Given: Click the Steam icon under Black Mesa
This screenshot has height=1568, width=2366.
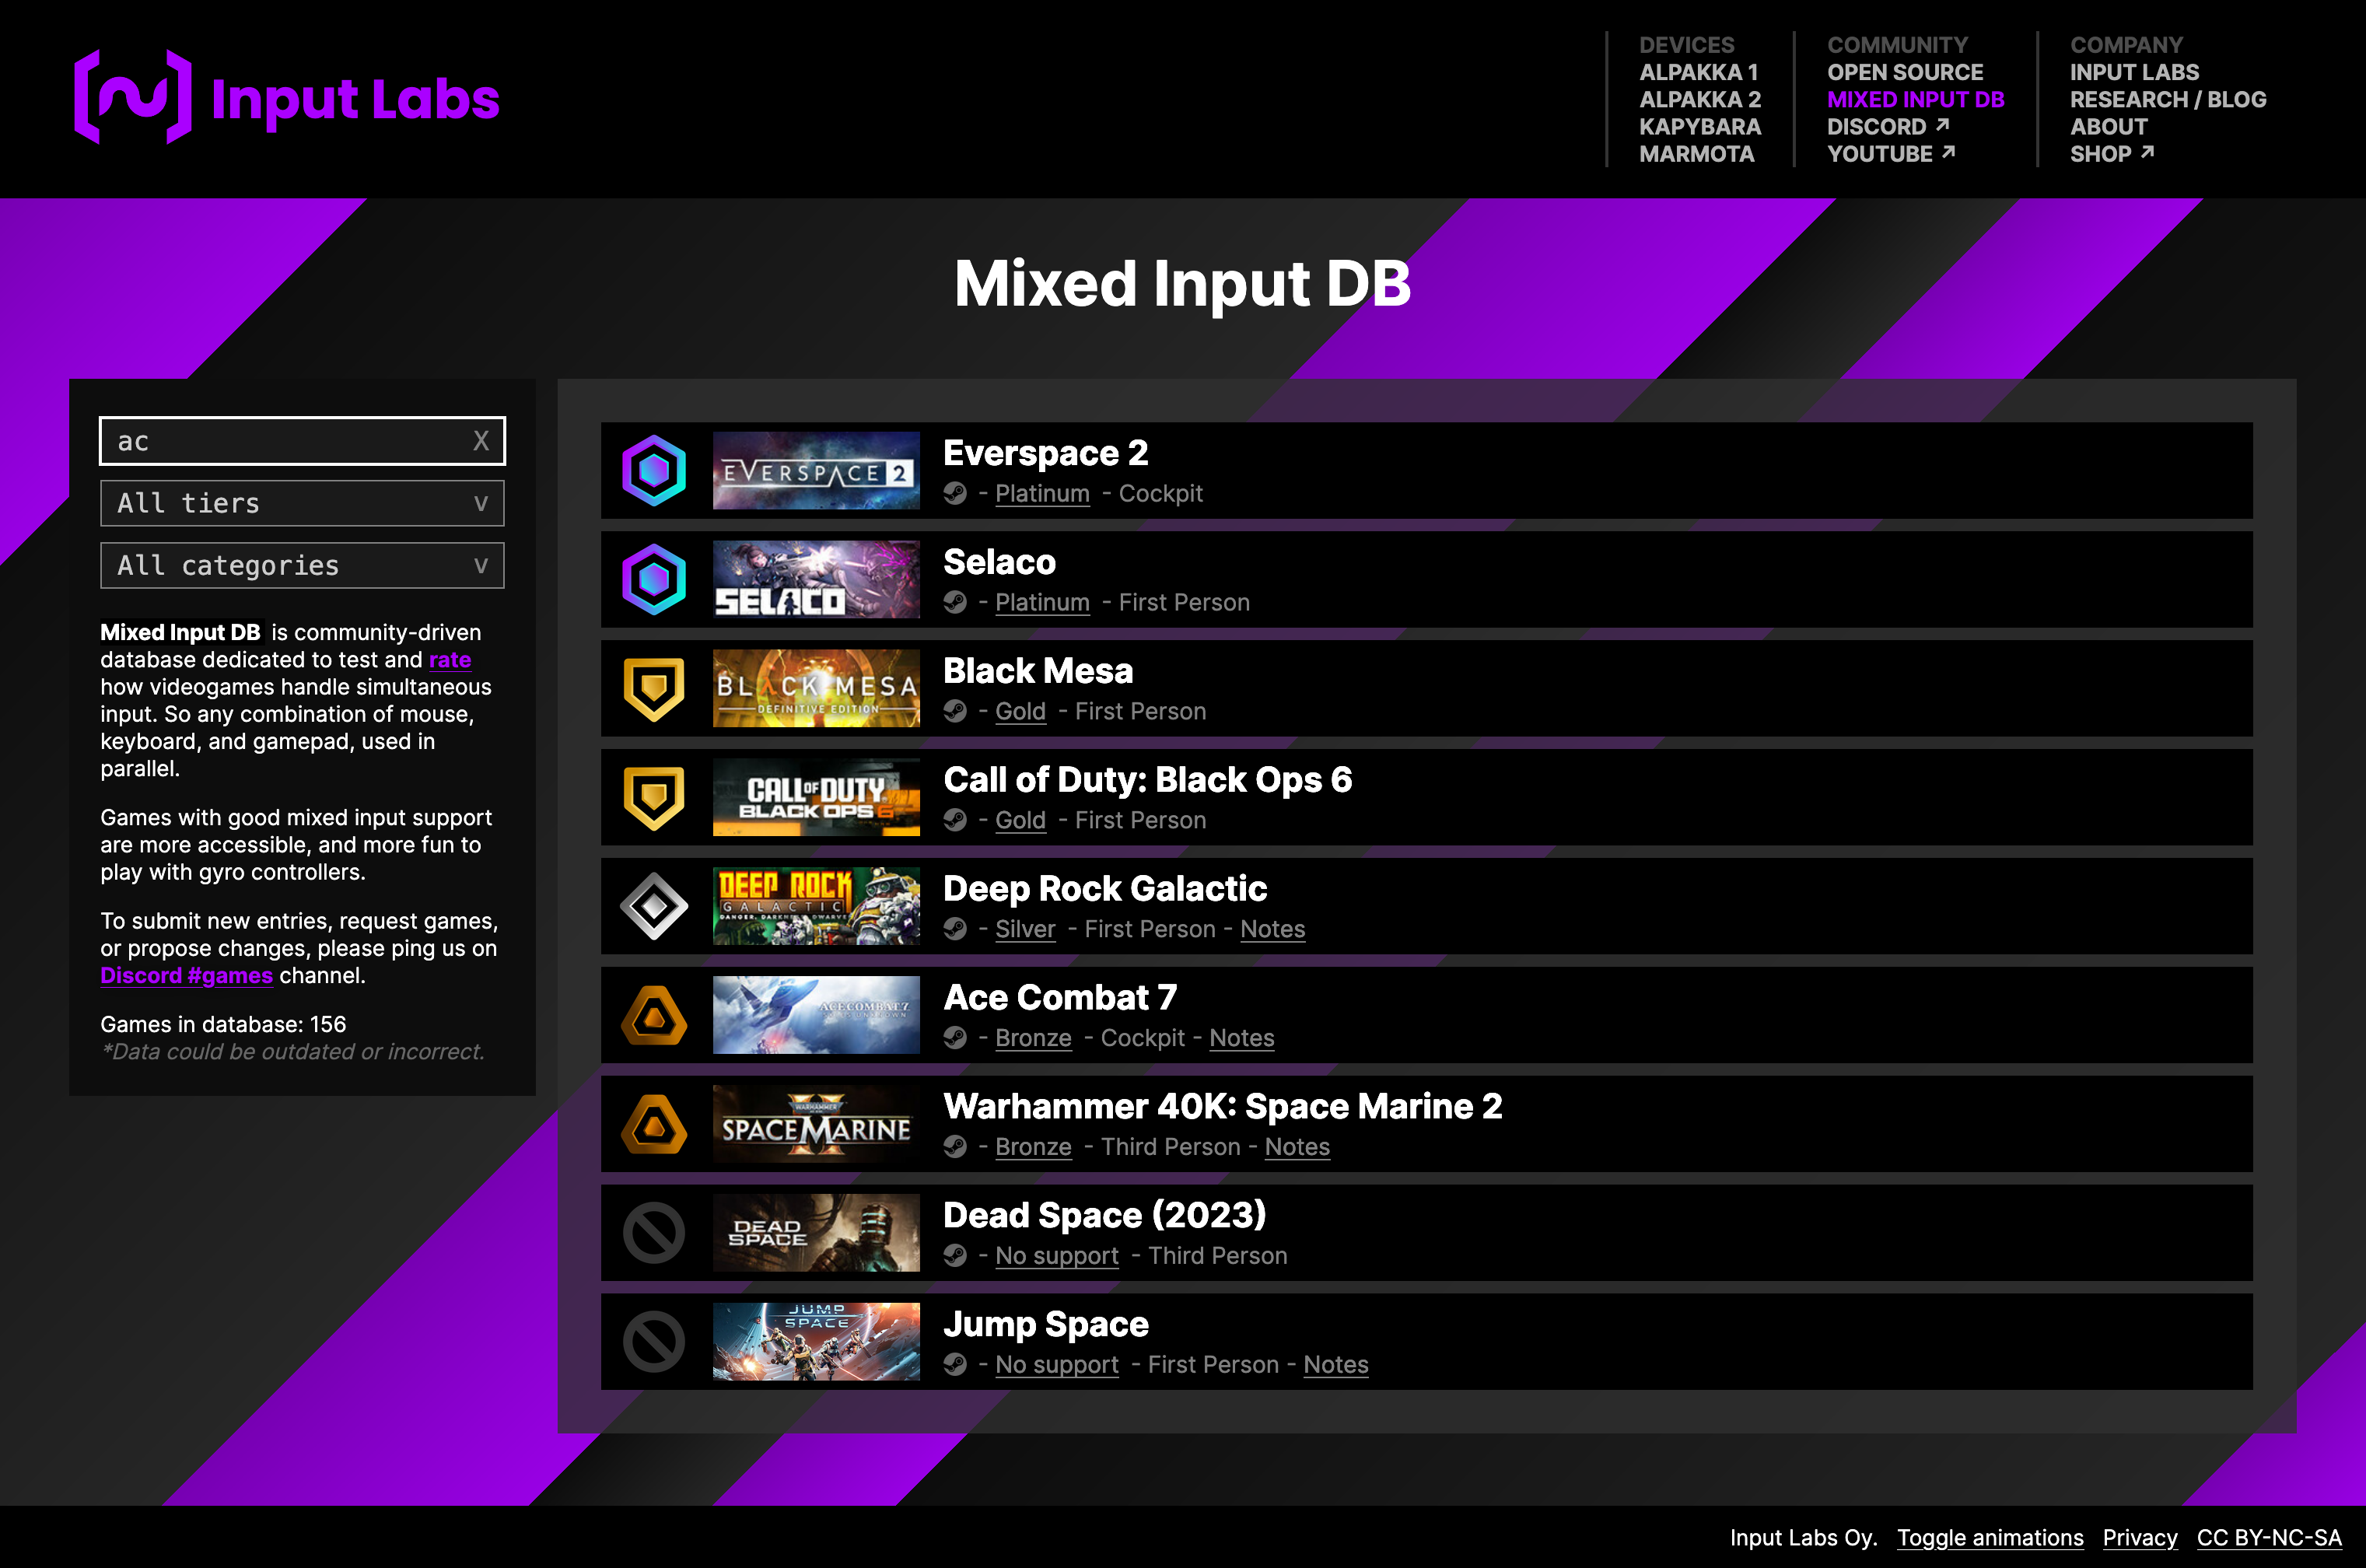Looking at the screenshot, I should pos(955,712).
